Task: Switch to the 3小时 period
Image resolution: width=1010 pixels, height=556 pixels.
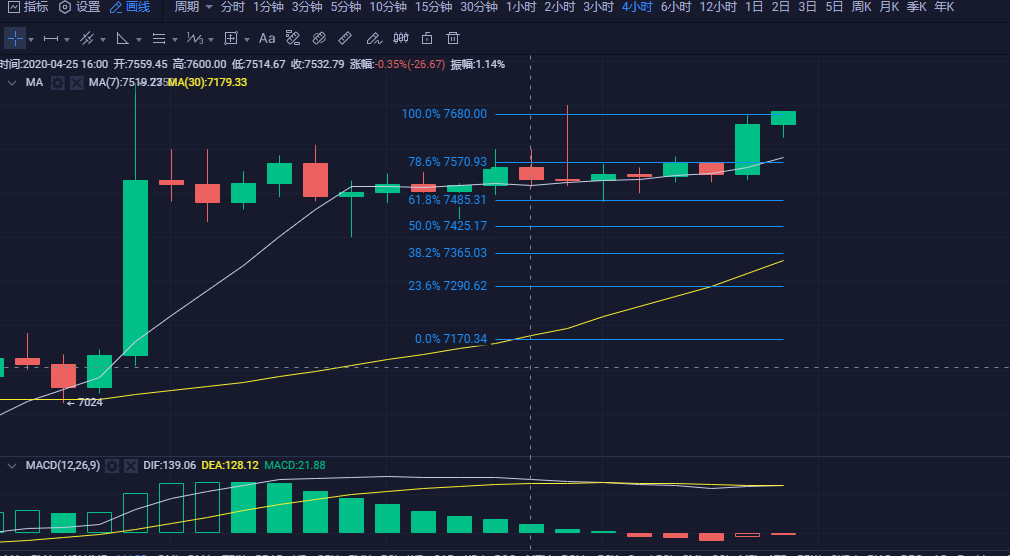Action: click(598, 7)
